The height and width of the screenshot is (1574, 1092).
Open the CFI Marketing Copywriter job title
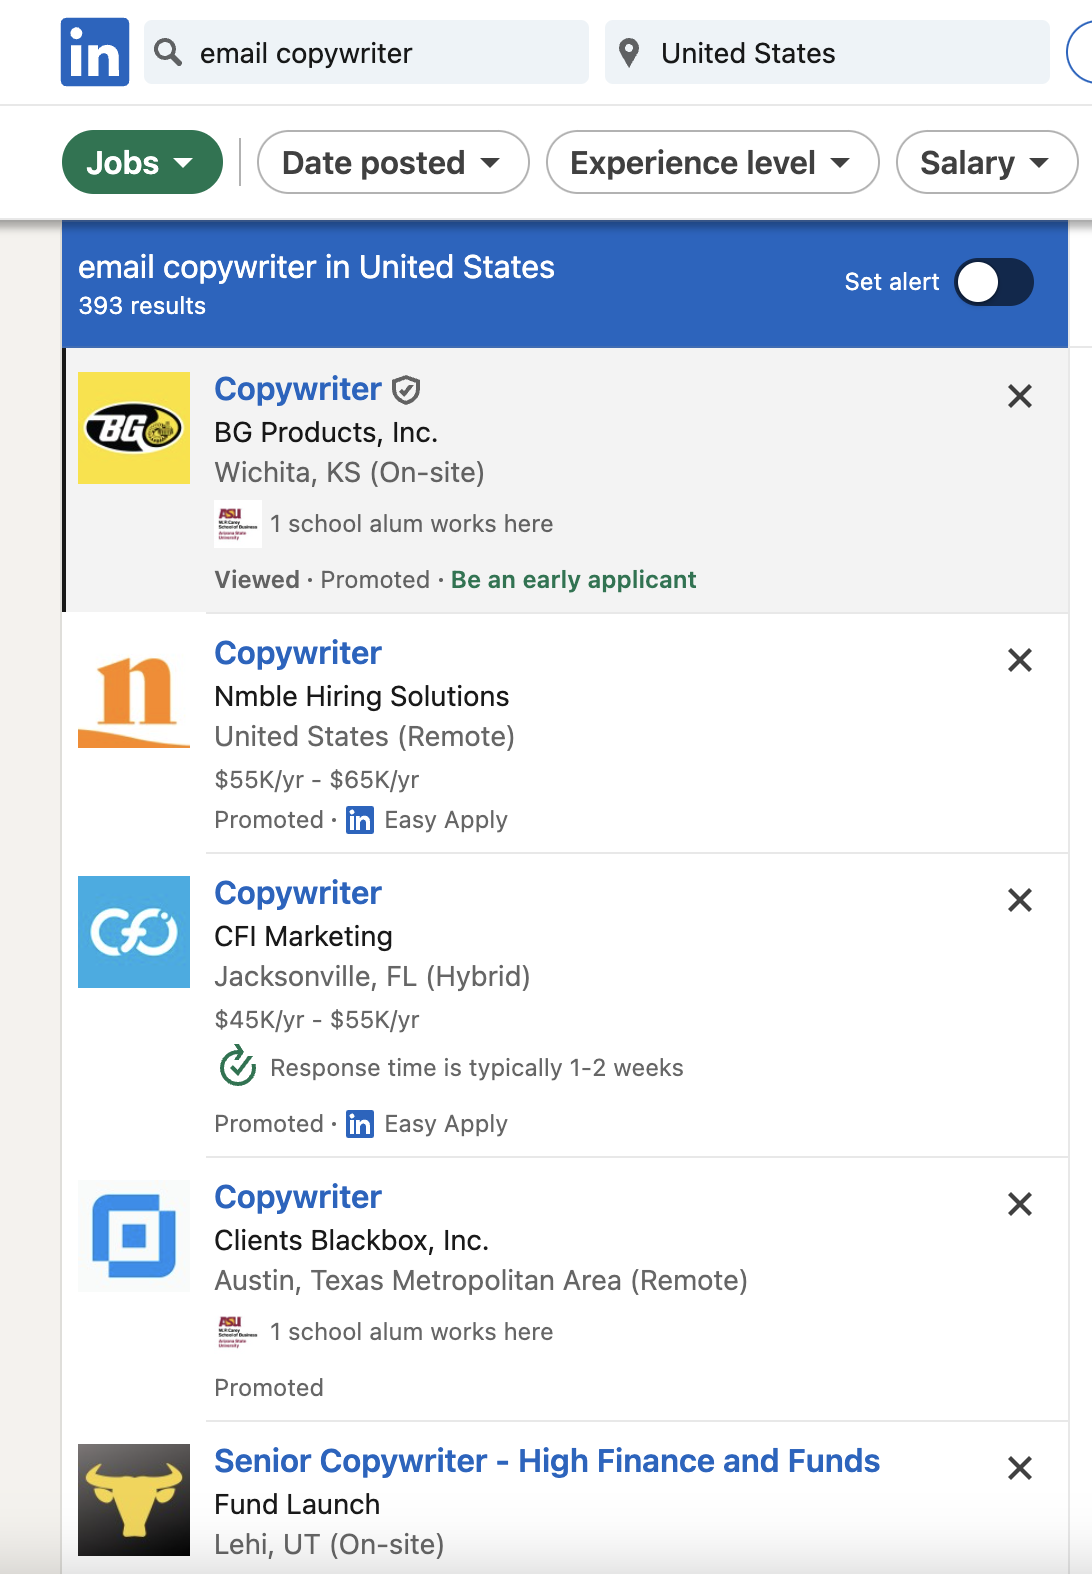298,893
